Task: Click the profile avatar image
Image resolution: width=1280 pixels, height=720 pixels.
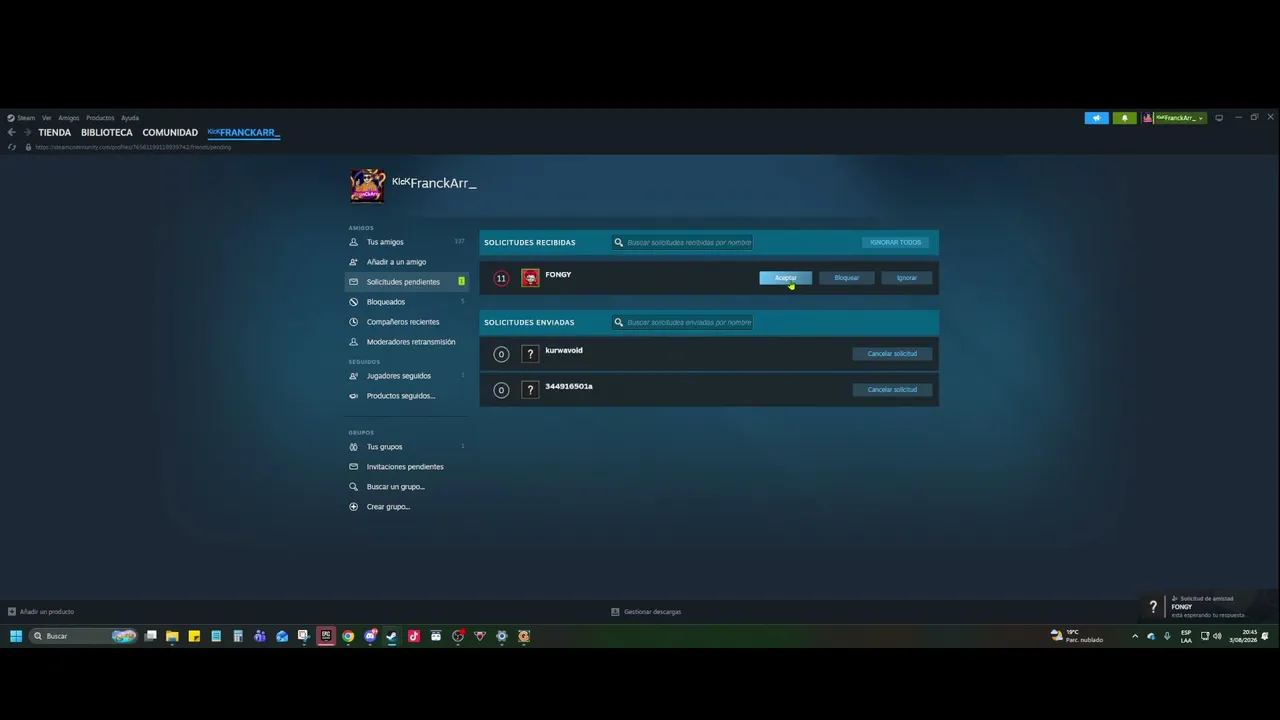Action: [x=367, y=185]
